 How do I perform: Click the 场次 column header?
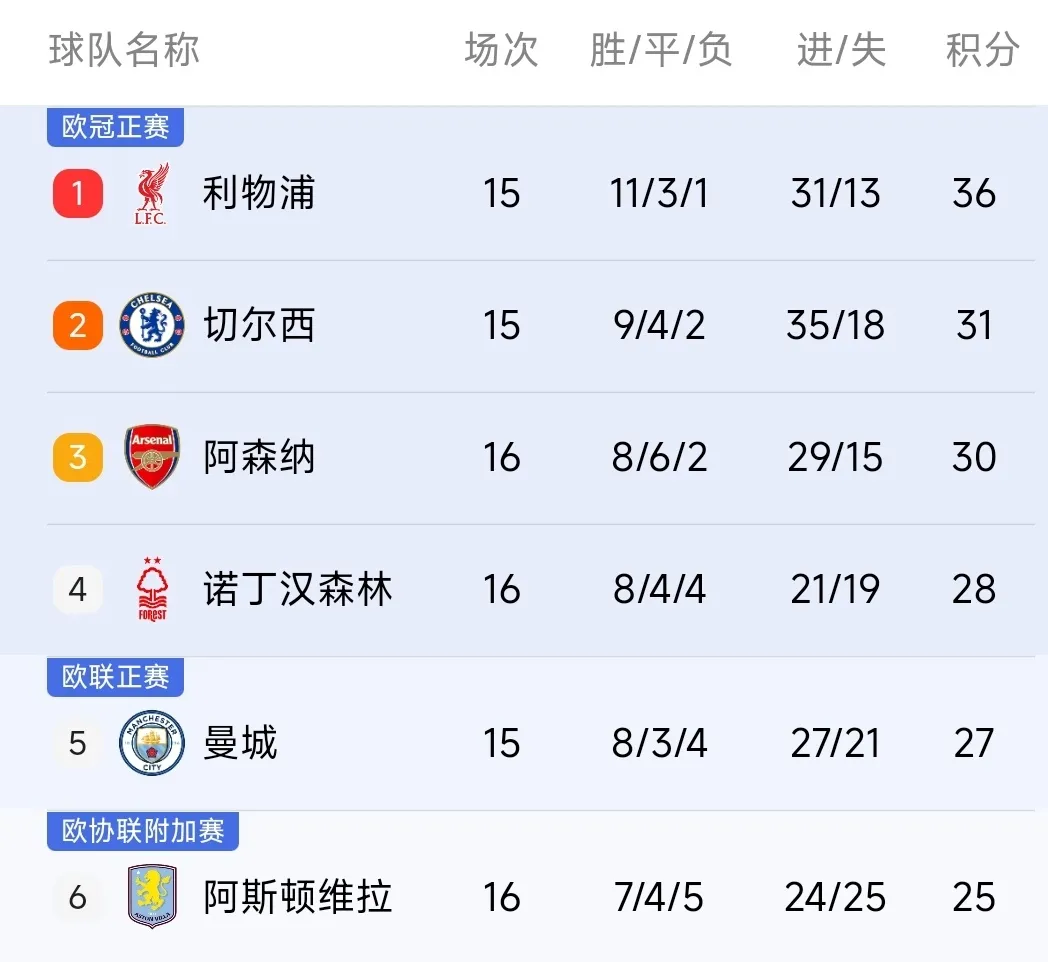tap(501, 50)
